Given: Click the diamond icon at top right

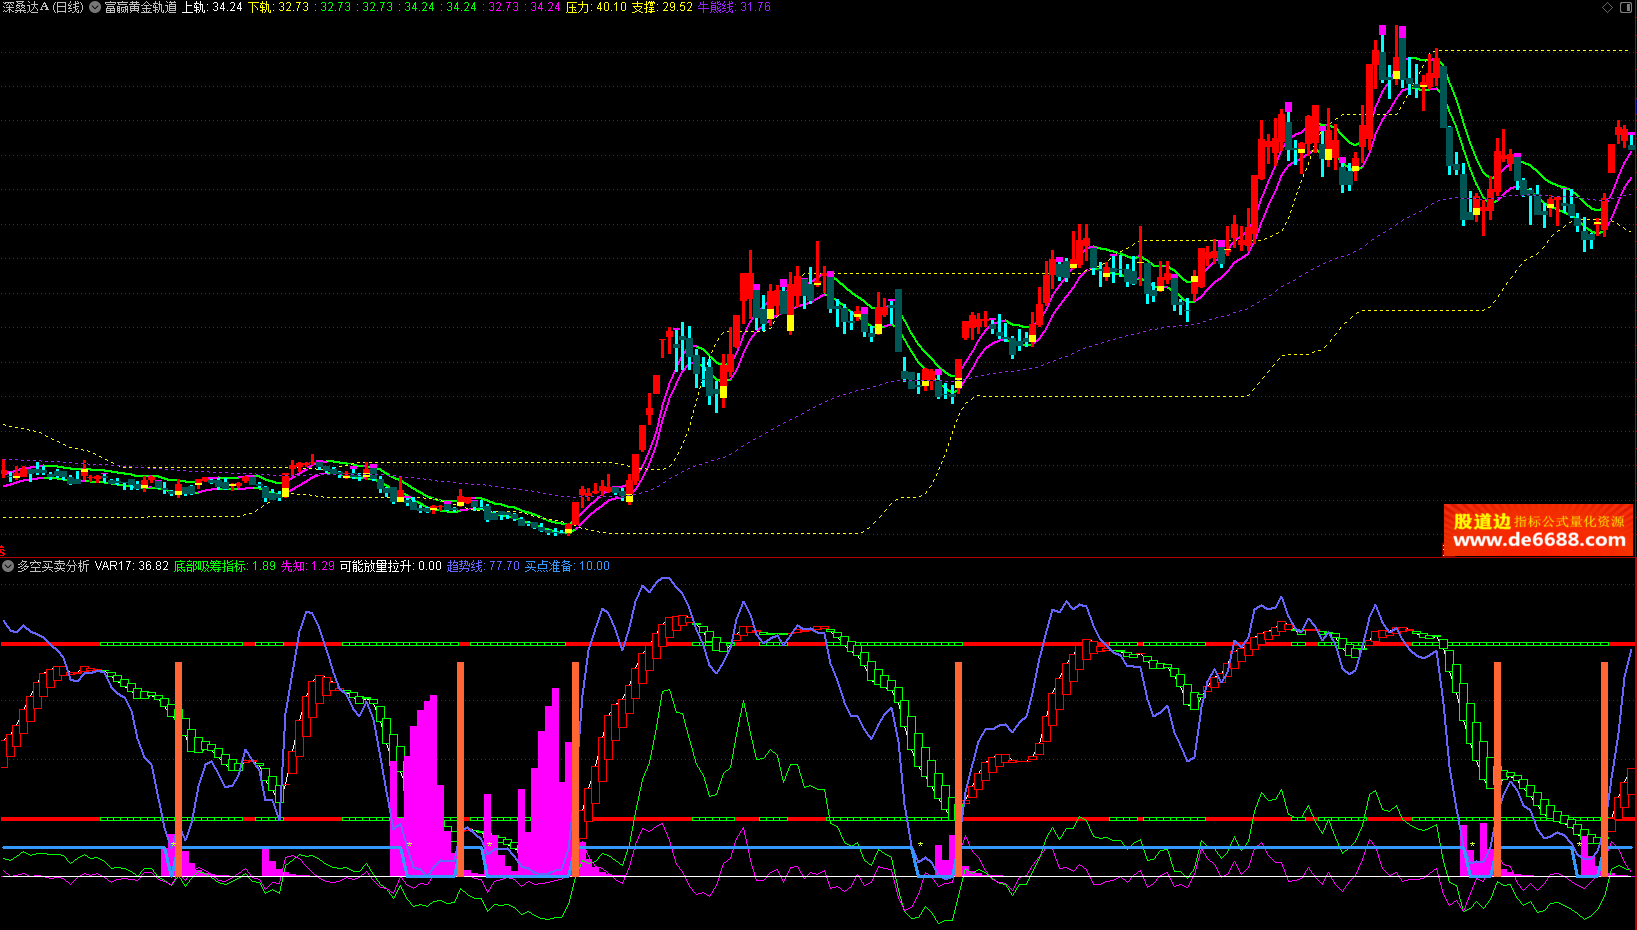Looking at the screenshot, I should tap(1608, 7).
